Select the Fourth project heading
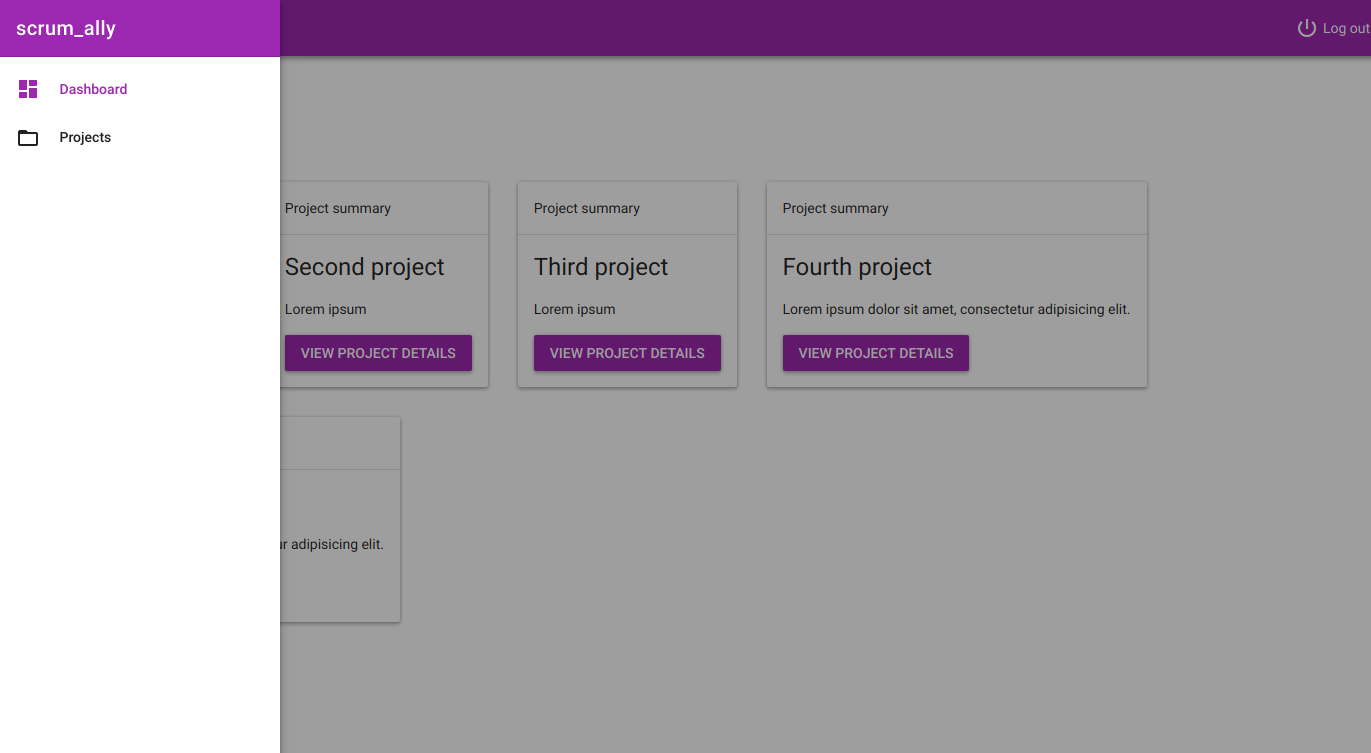Image resolution: width=1371 pixels, height=753 pixels. (x=857, y=267)
